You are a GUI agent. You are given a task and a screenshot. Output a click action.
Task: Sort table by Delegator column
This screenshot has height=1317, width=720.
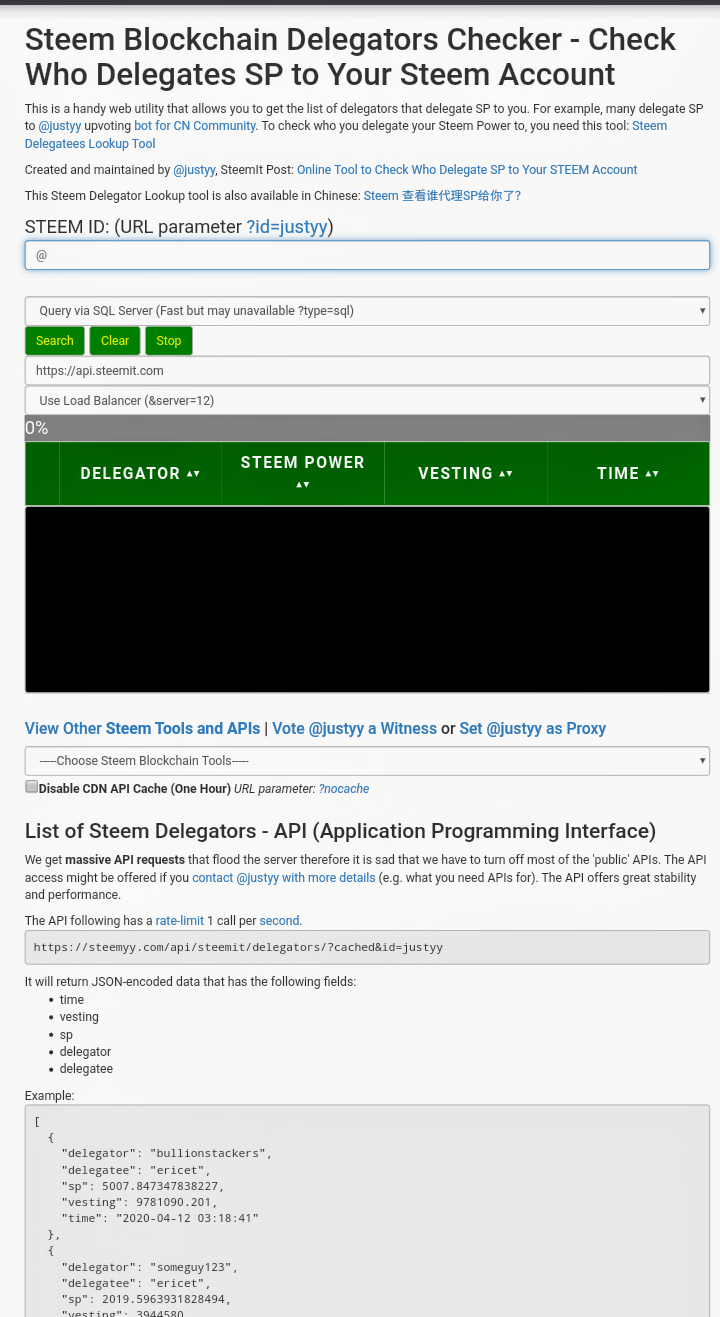(x=140, y=474)
